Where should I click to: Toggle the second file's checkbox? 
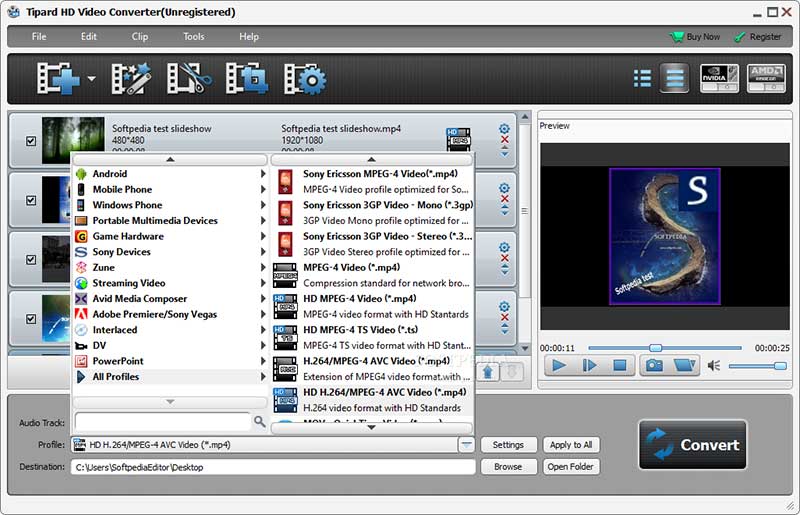pos(31,201)
